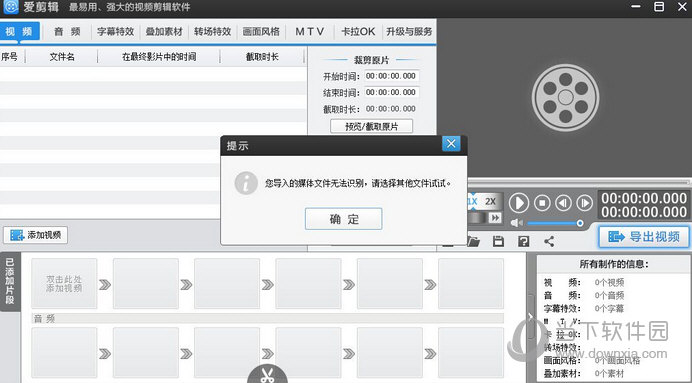Click the fast-forward double arrow button
Image resolution: width=692 pixels, height=383 pixels.
(495, 218)
